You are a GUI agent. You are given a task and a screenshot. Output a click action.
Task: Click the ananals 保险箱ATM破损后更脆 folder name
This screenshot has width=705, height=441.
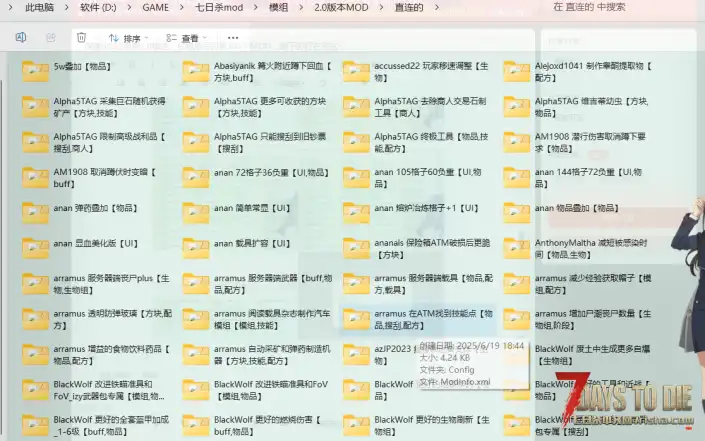pos(432,249)
